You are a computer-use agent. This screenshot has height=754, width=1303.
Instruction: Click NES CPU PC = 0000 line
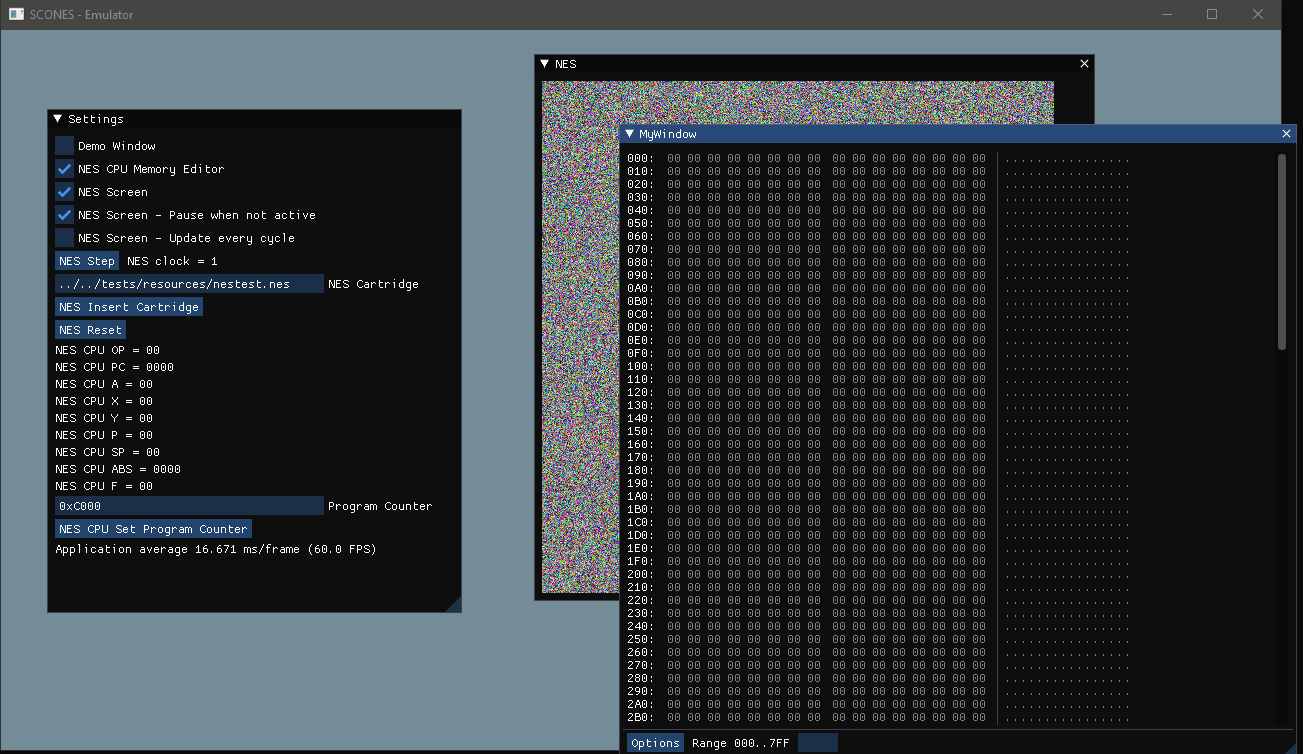(x=114, y=367)
